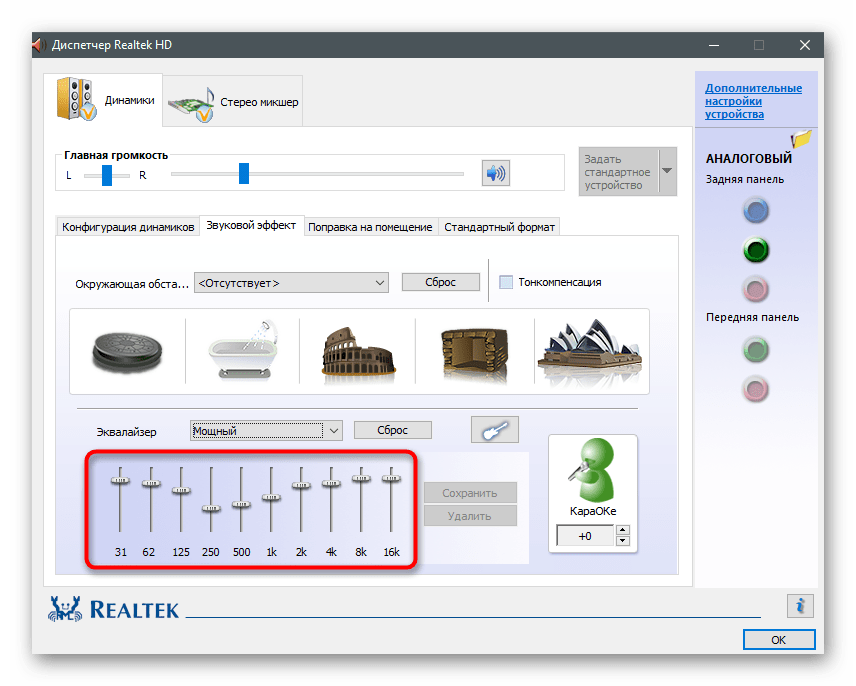The height and width of the screenshot is (686, 856).
Task: Pick the stone manhole environment preset
Action: click(x=126, y=351)
